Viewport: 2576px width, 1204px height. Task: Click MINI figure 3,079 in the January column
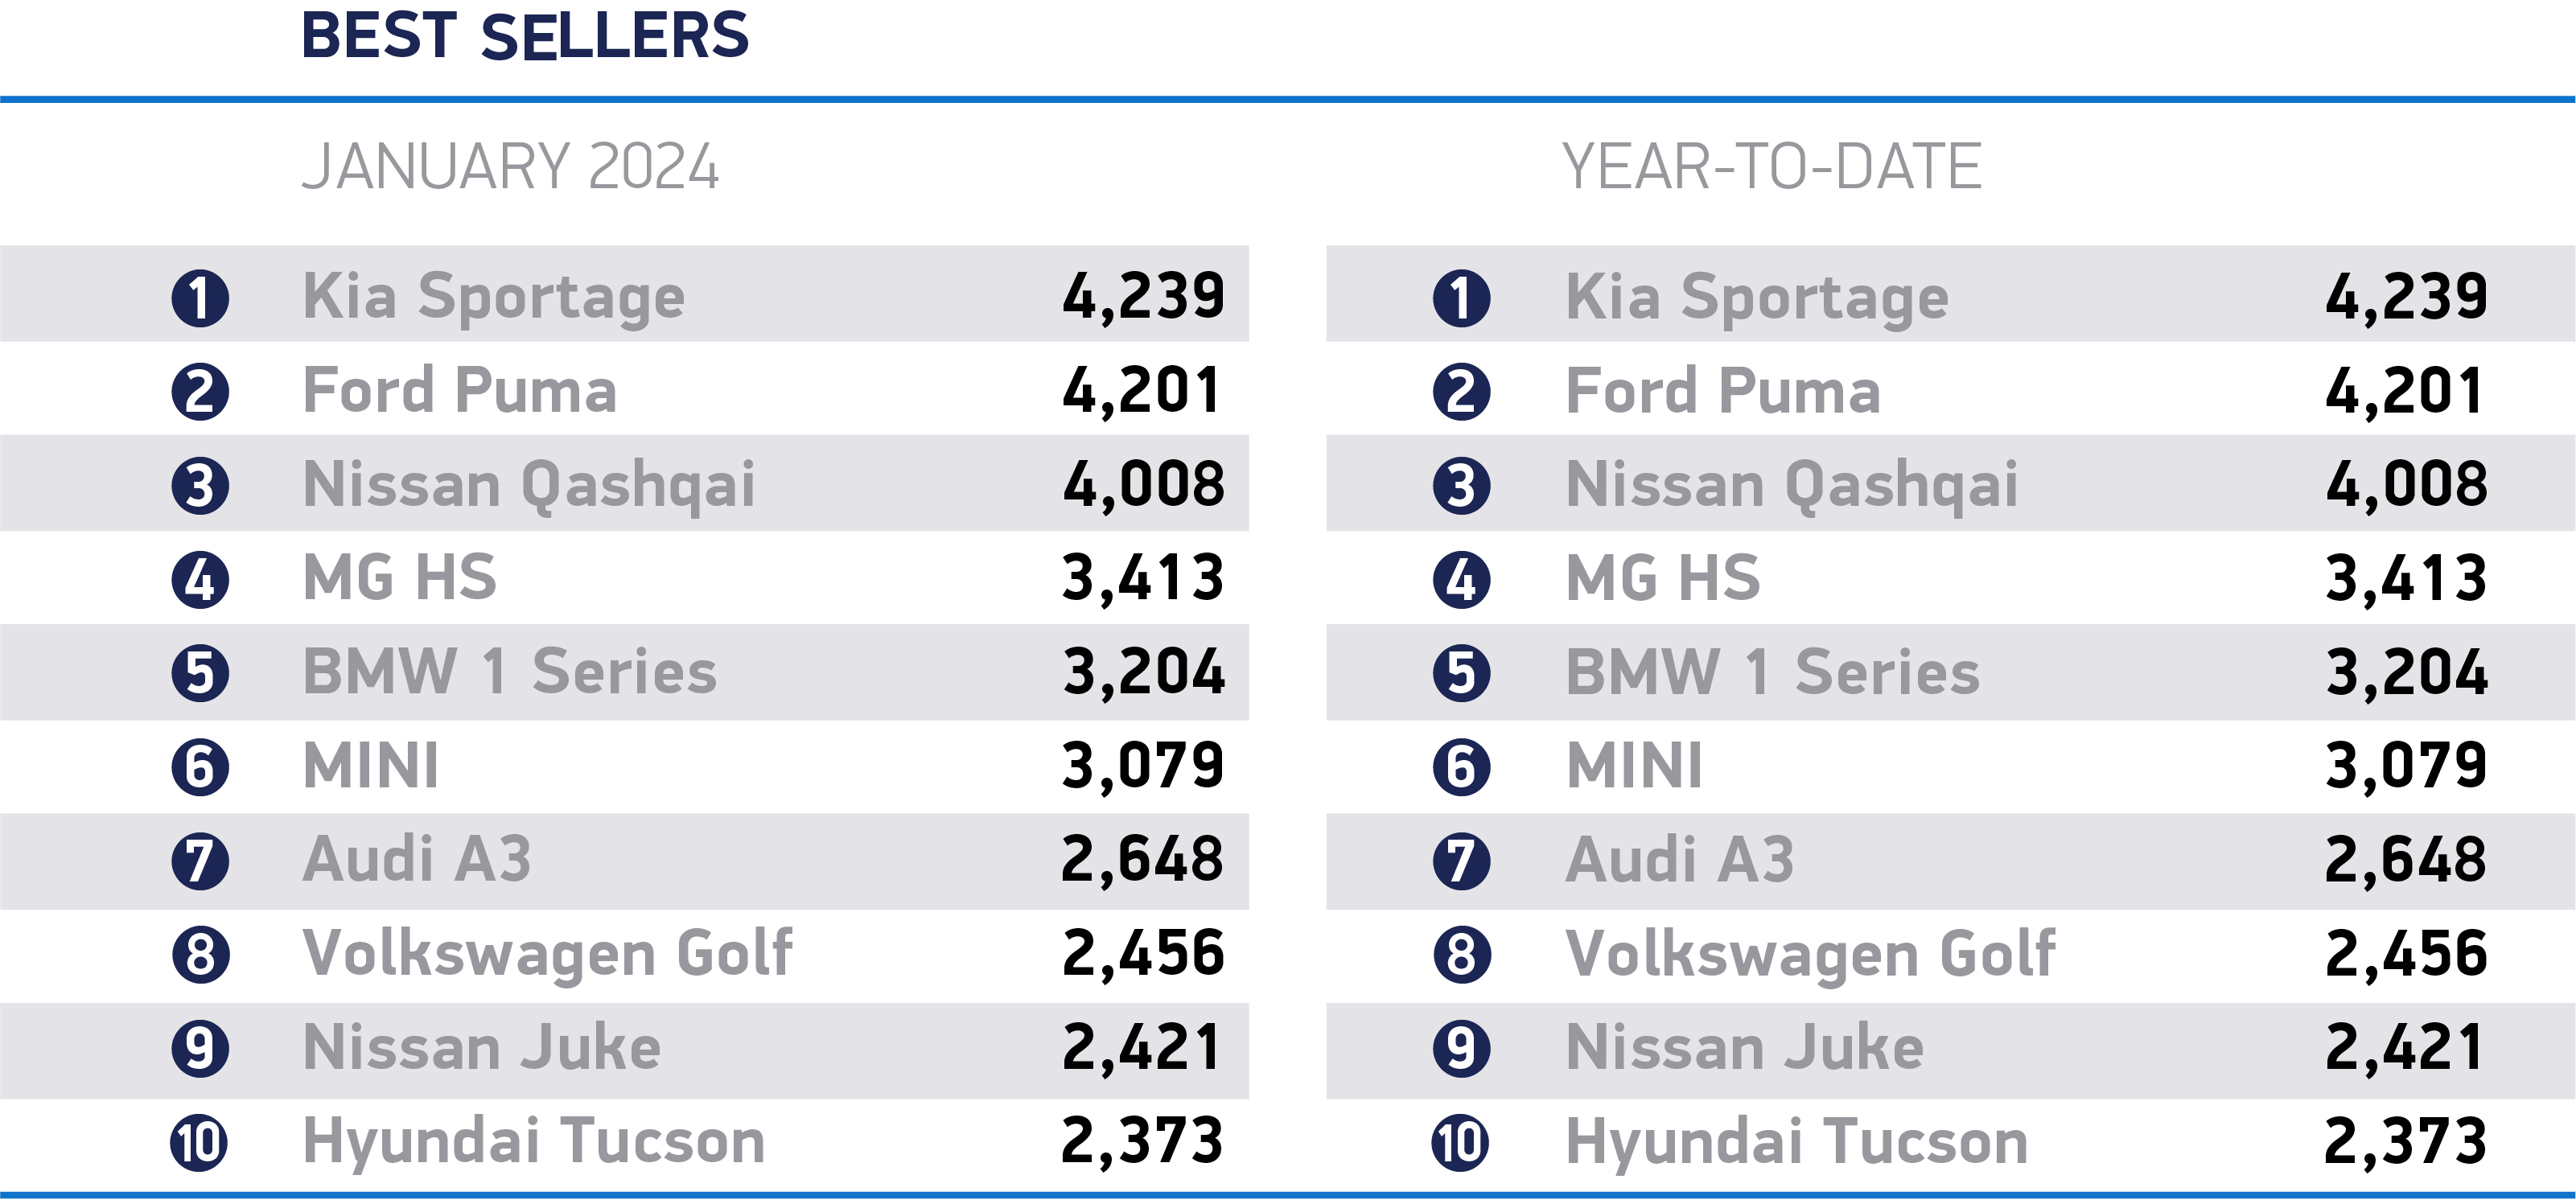1143,767
